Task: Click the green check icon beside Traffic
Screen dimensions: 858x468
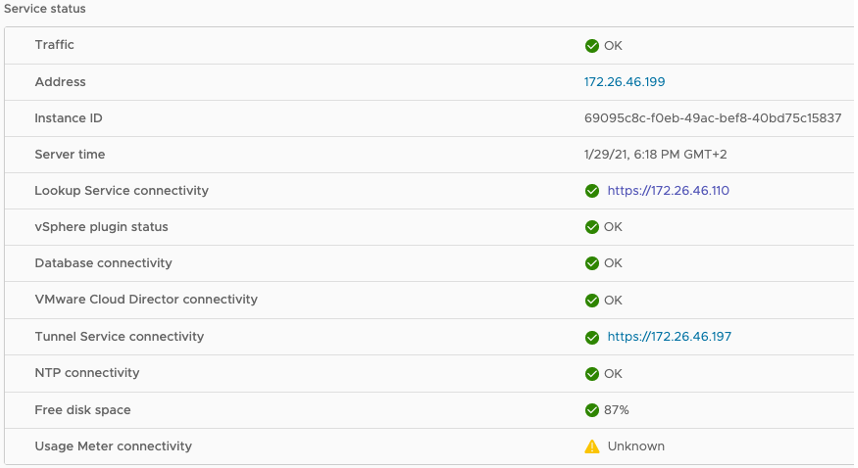Action: 592,45
